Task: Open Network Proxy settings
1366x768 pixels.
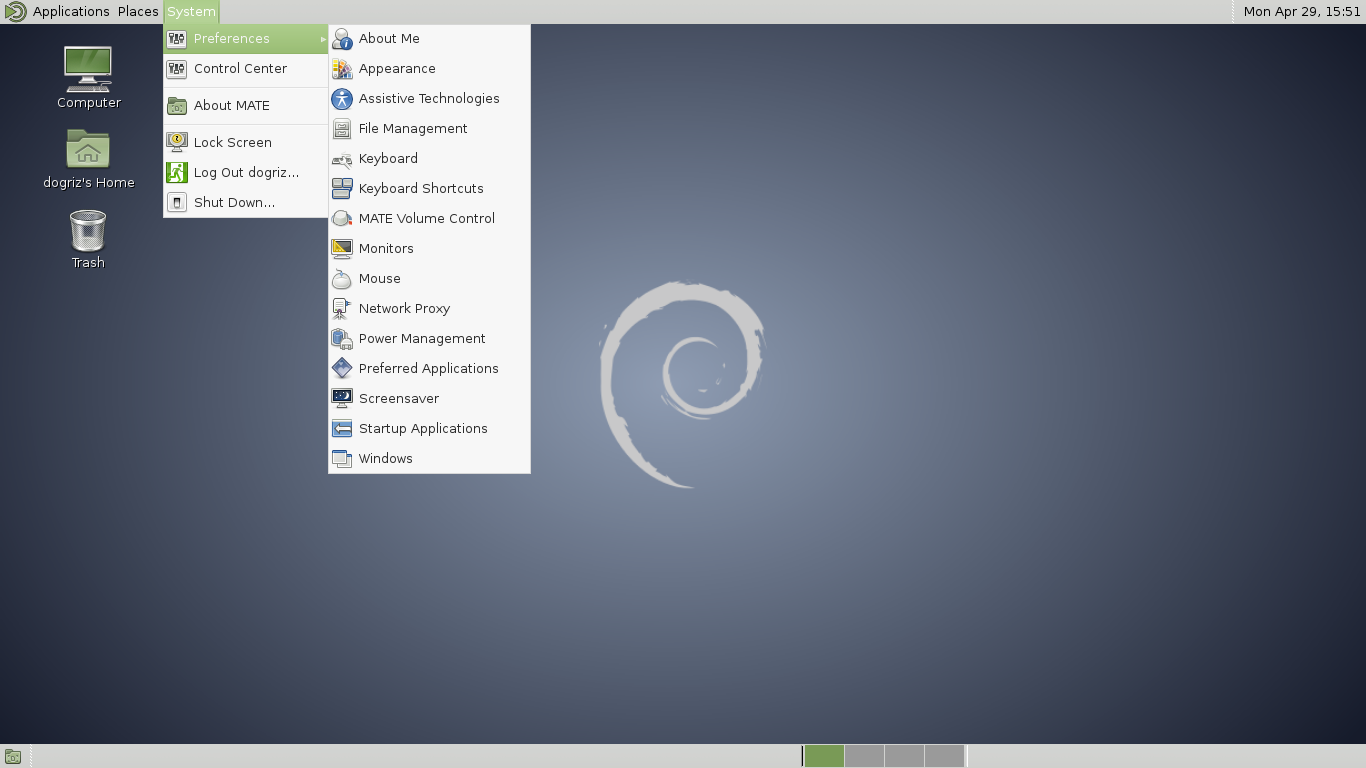Action: click(429, 309)
